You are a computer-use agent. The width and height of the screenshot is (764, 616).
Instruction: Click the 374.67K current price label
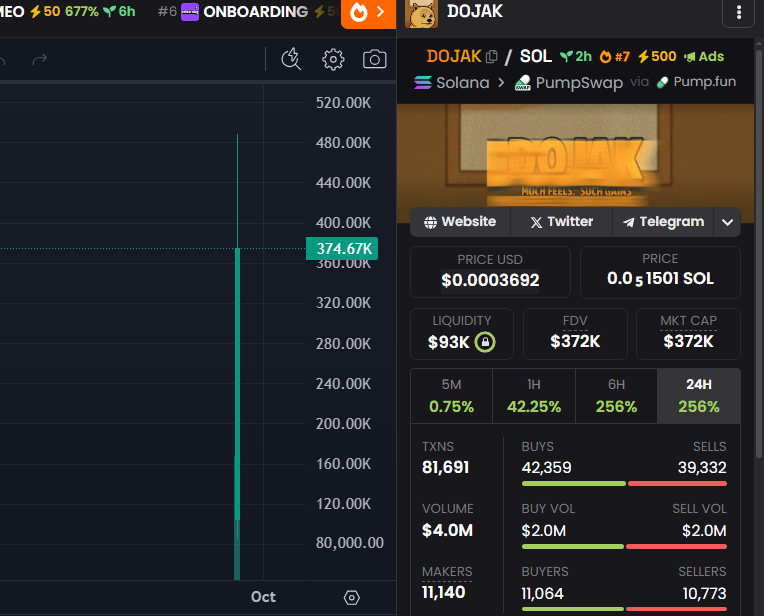tap(342, 249)
